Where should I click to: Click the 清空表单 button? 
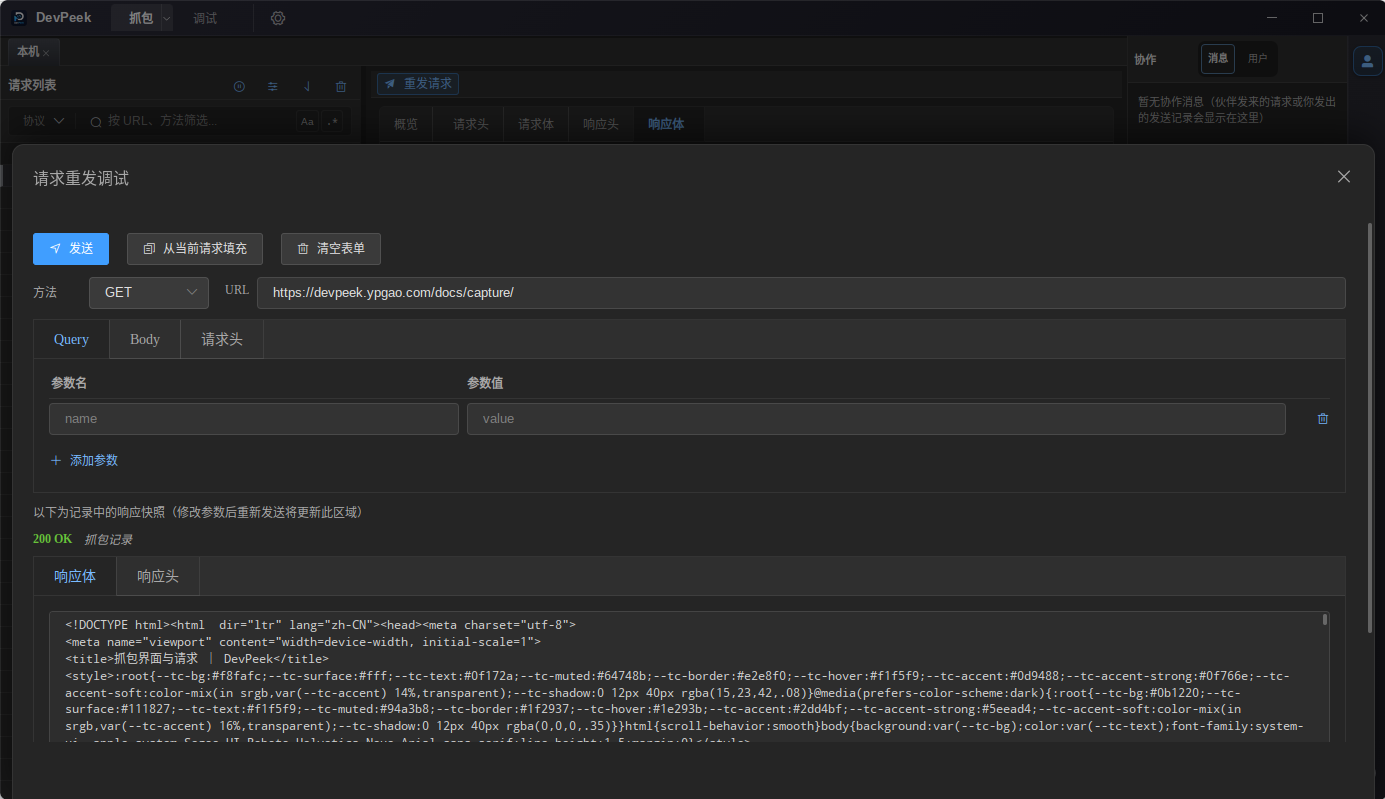331,249
